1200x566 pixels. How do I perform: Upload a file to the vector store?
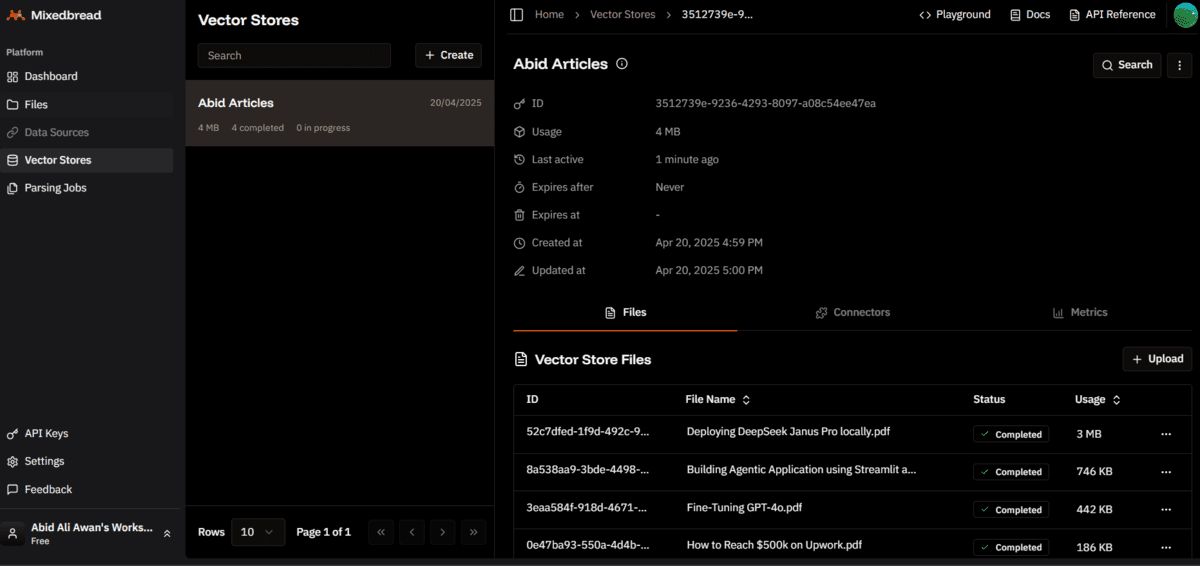1157,359
